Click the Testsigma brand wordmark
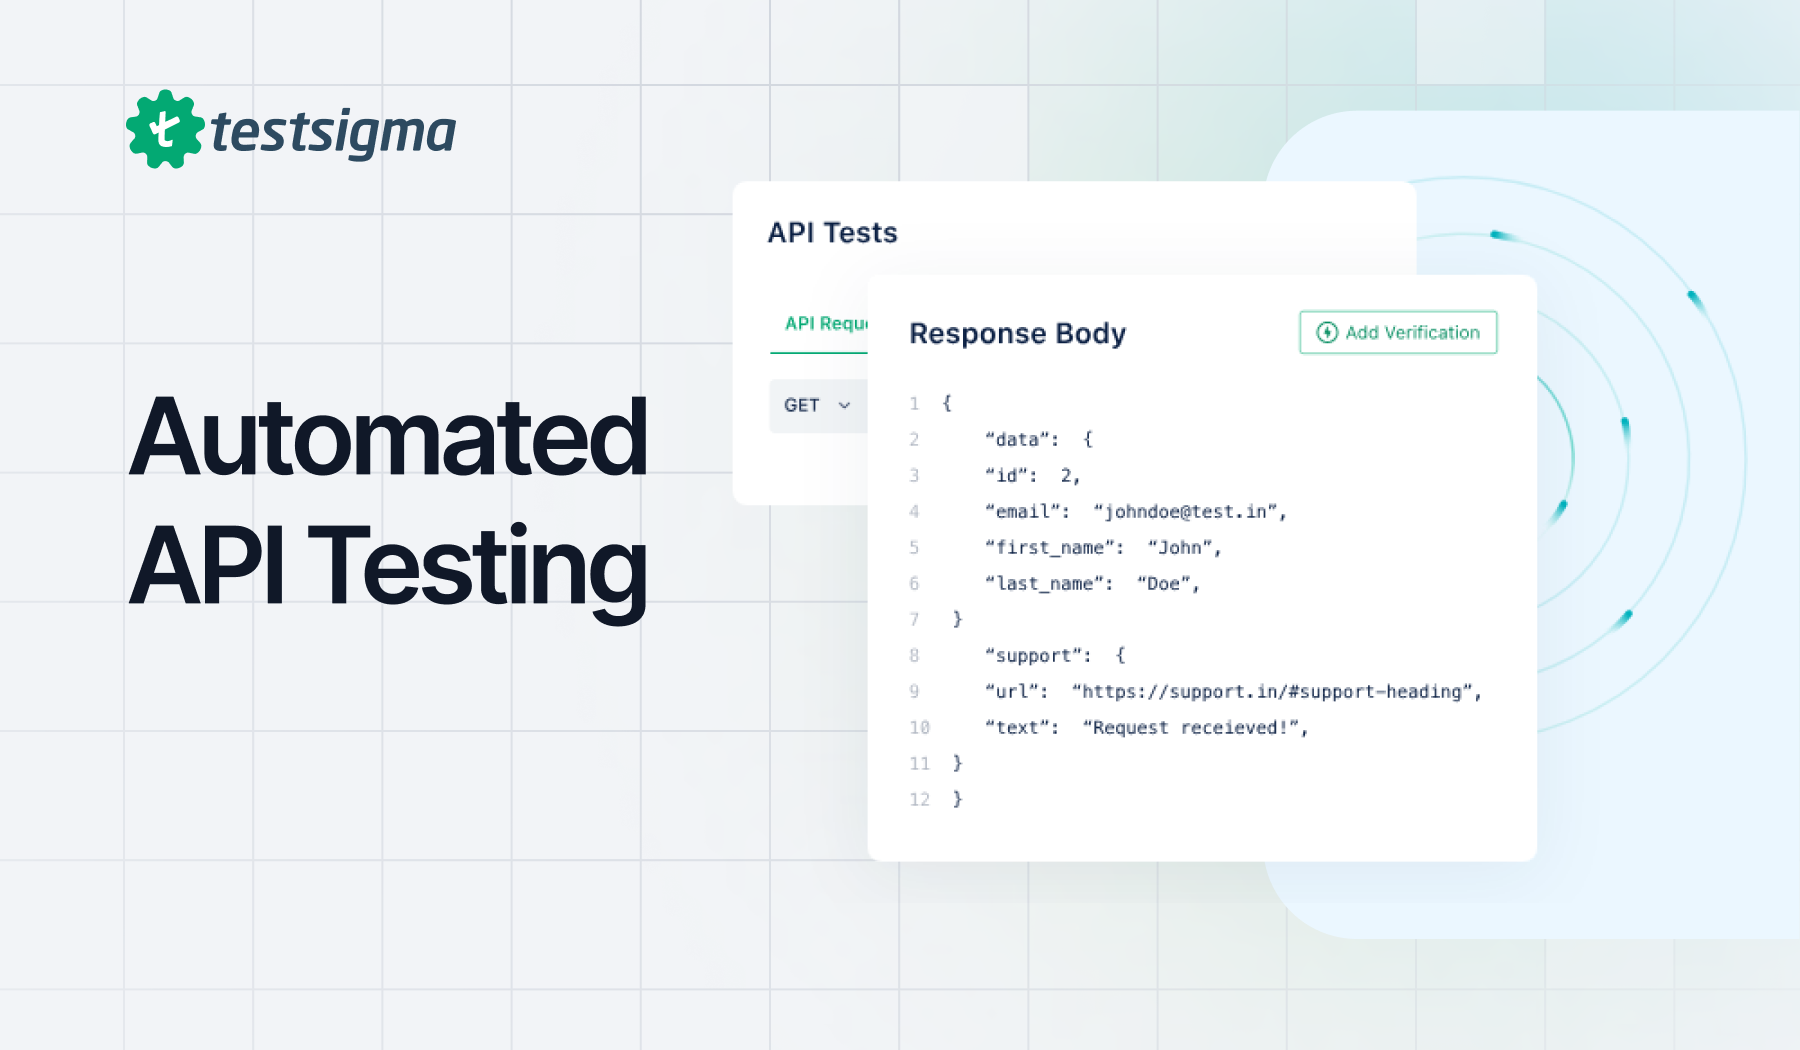The width and height of the screenshot is (1800, 1050). pyautogui.click(x=335, y=133)
